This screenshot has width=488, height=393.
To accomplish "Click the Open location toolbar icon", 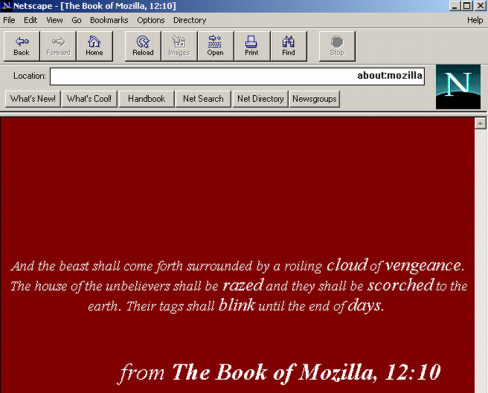I will pyautogui.click(x=215, y=46).
